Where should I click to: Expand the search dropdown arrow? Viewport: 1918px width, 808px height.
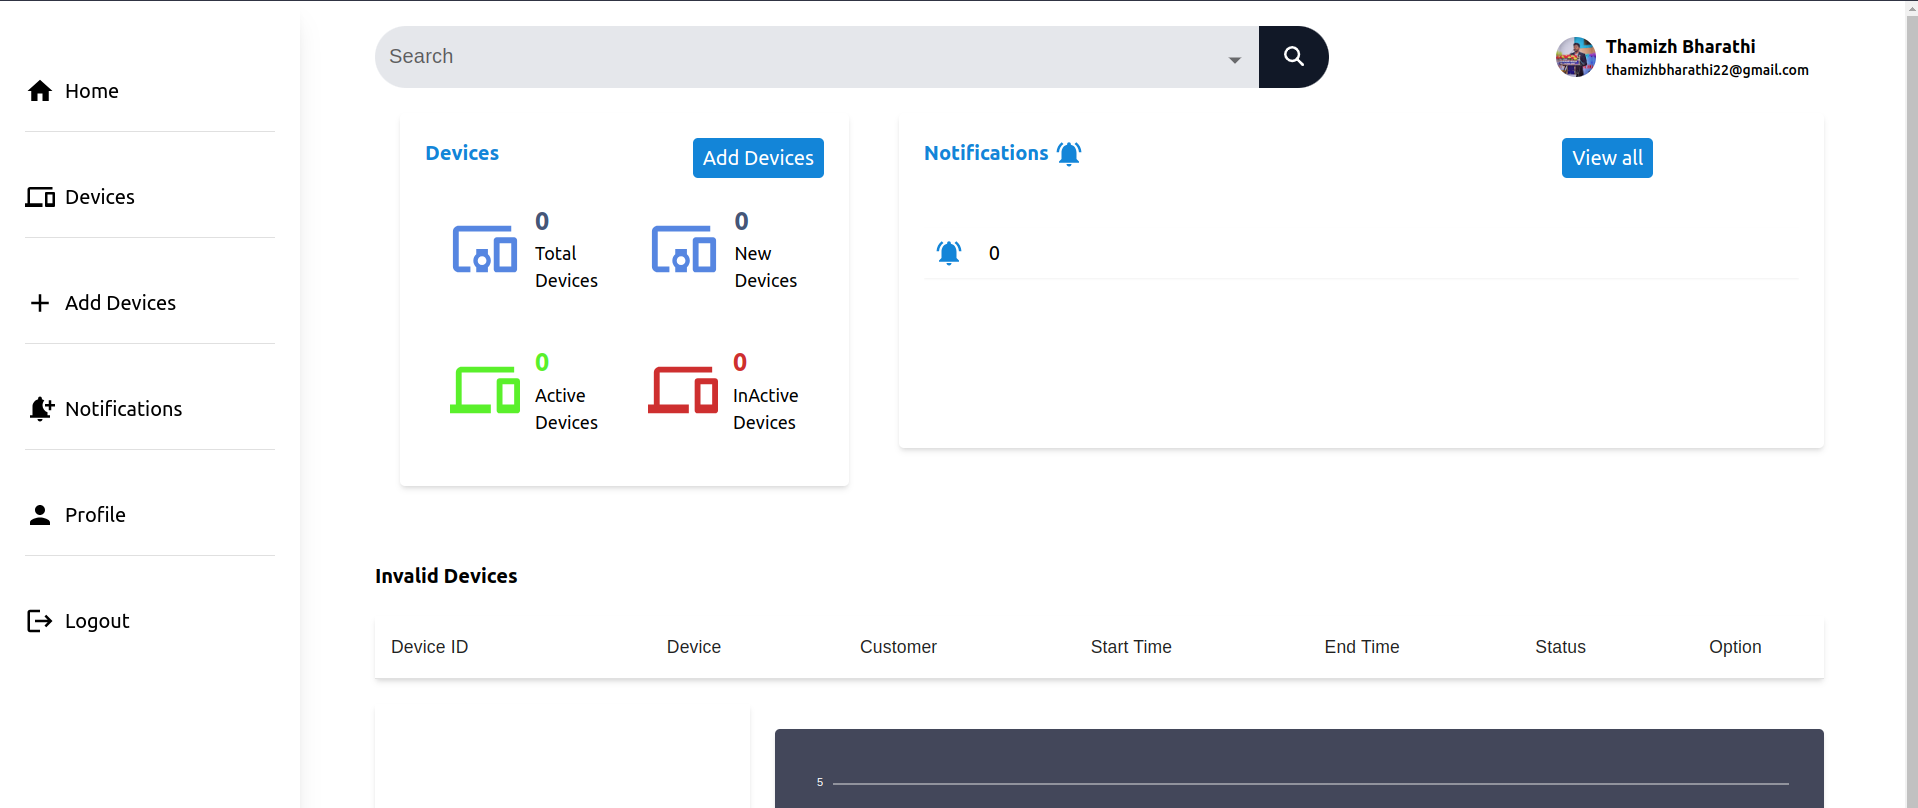pyautogui.click(x=1235, y=60)
